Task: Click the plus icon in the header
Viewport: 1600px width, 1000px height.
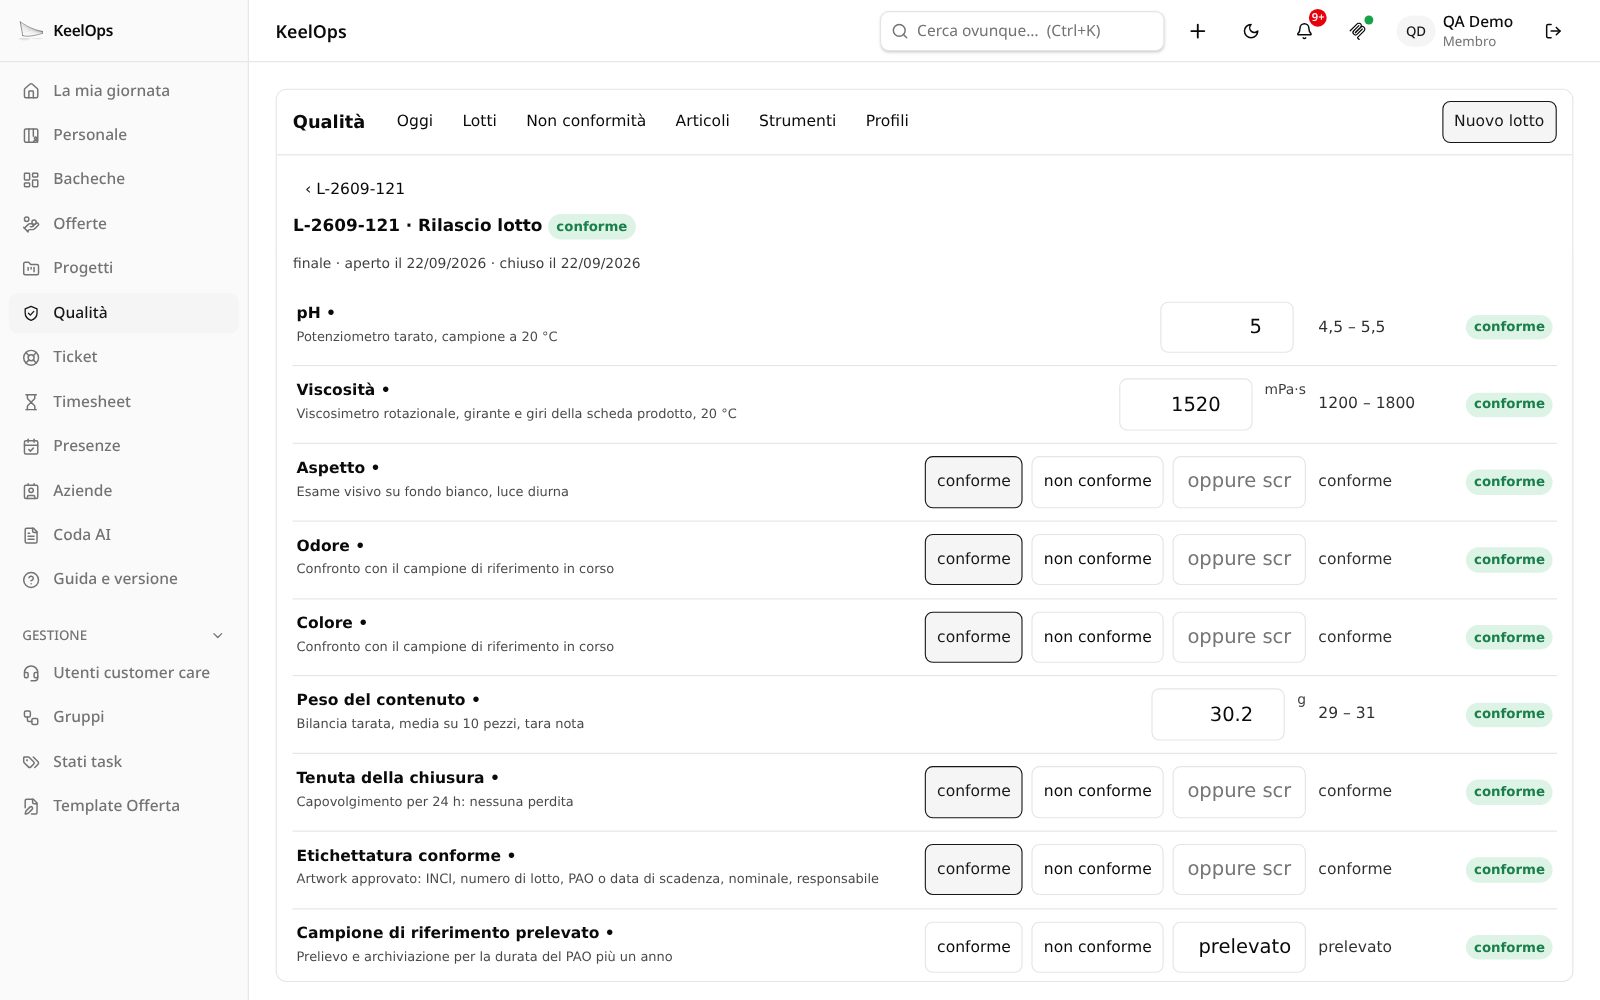Action: 1197,31
